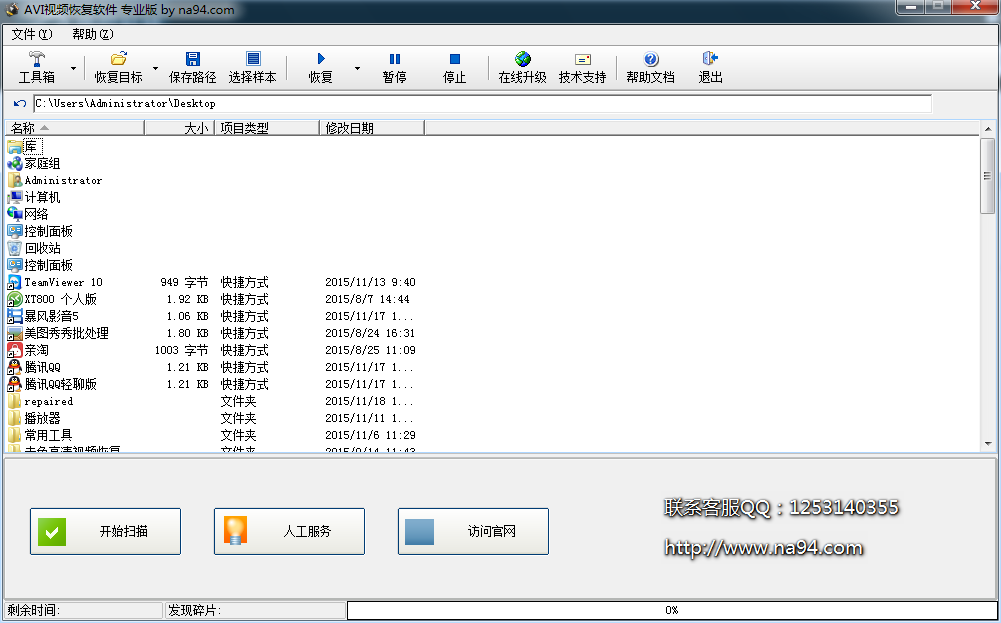Click the 保存路径 save icon
The image size is (1001, 623).
(192, 60)
